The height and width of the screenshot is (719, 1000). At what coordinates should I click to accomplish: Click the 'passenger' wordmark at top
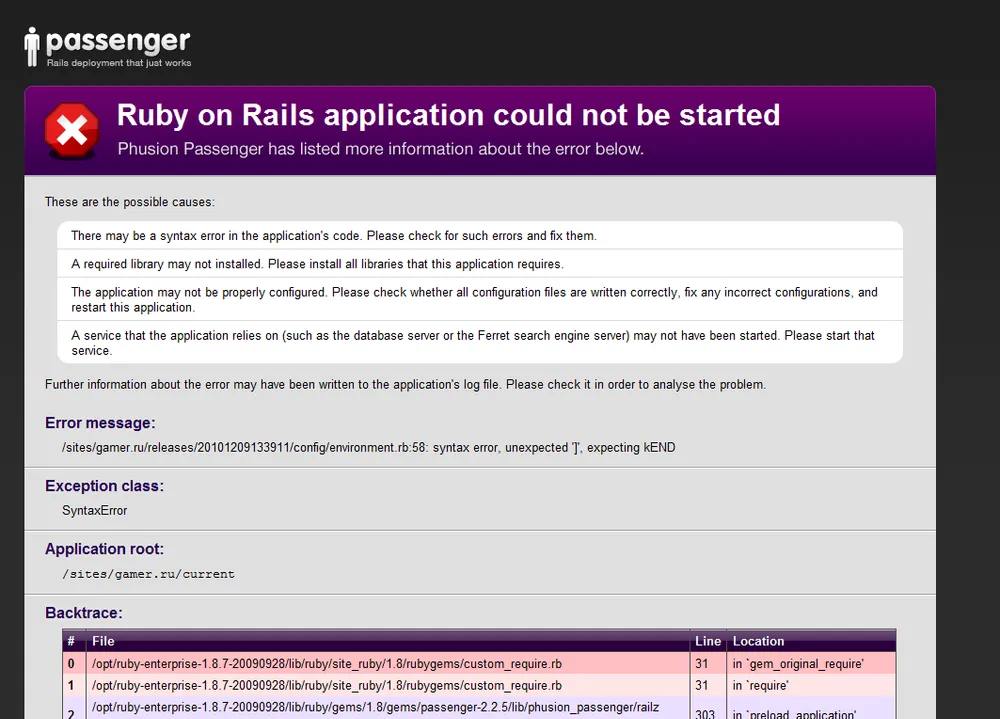pyautogui.click(x=118, y=41)
